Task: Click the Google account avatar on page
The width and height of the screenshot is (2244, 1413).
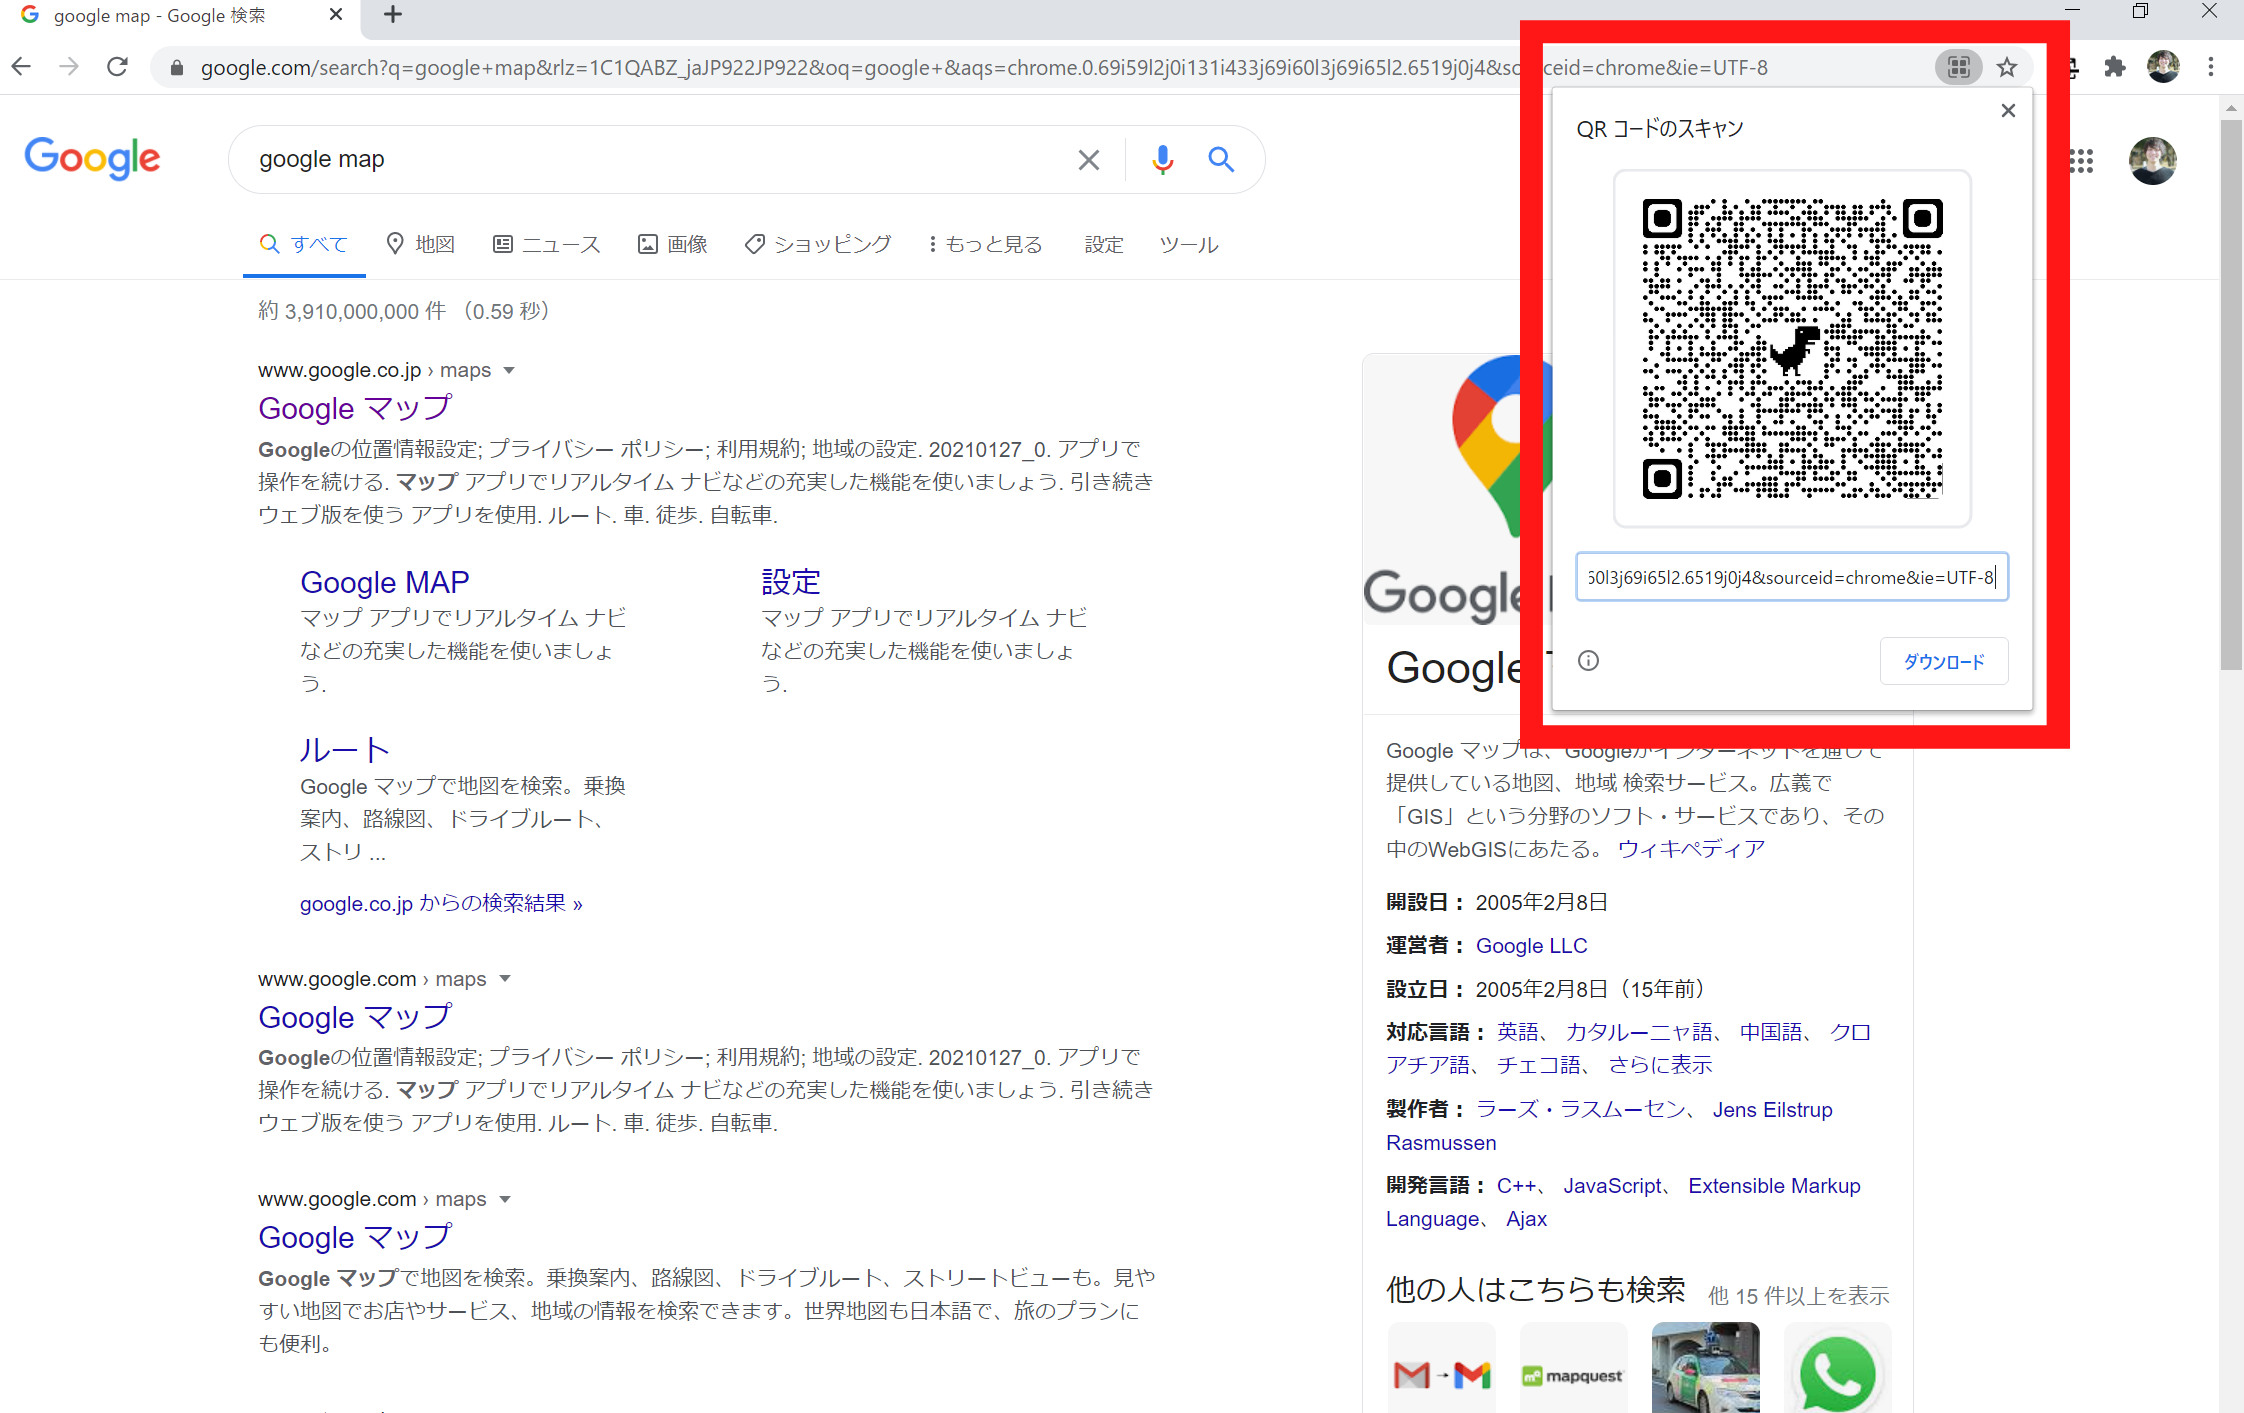Action: click(2152, 161)
